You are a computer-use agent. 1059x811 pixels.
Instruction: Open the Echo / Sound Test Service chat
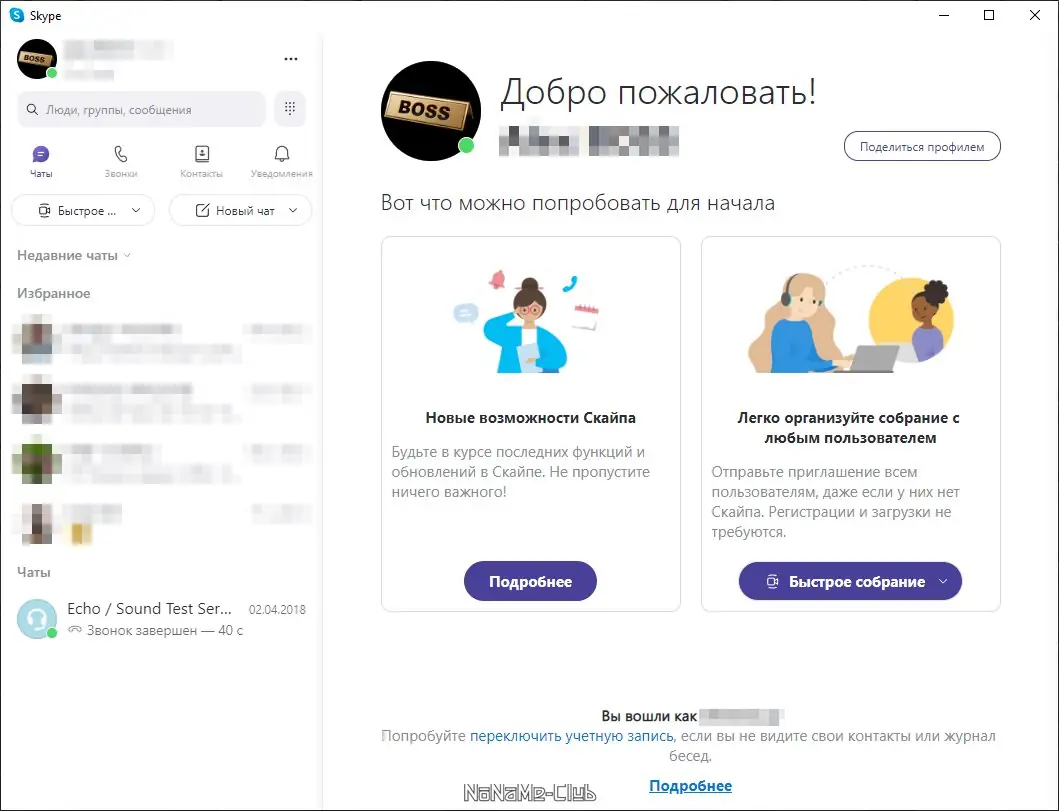[161, 619]
